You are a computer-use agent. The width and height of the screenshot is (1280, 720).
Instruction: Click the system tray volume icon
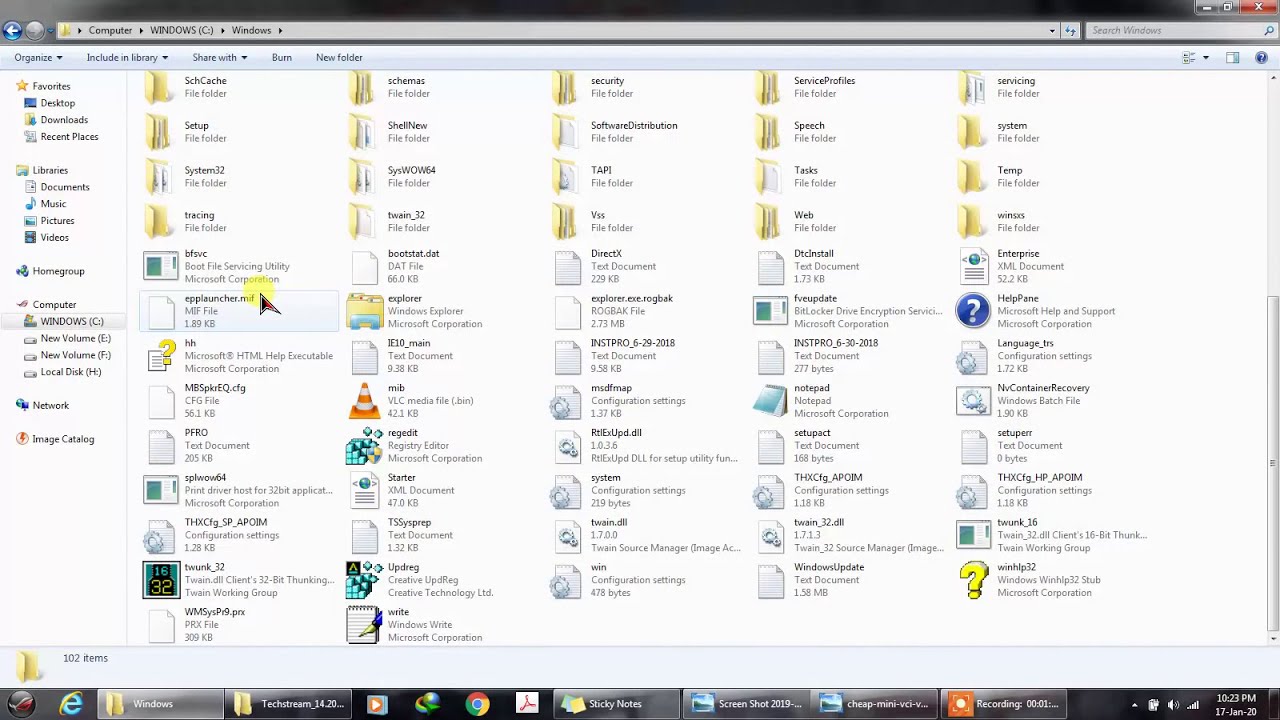pyautogui.click(x=1173, y=704)
